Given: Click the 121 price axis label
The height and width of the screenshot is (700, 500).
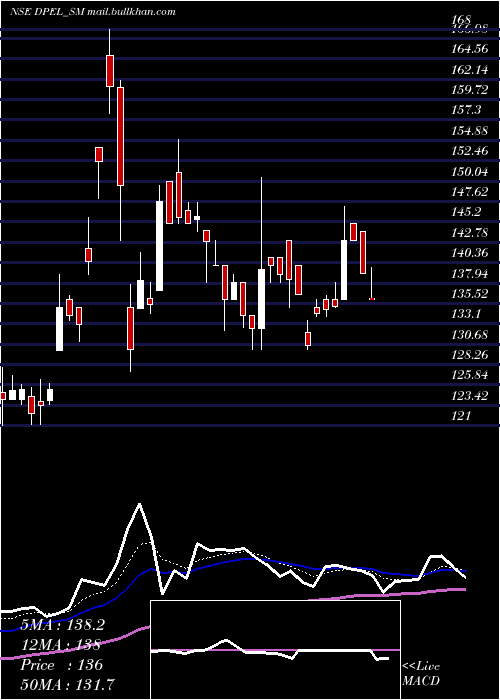Looking at the screenshot, I should [x=461, y=416].
